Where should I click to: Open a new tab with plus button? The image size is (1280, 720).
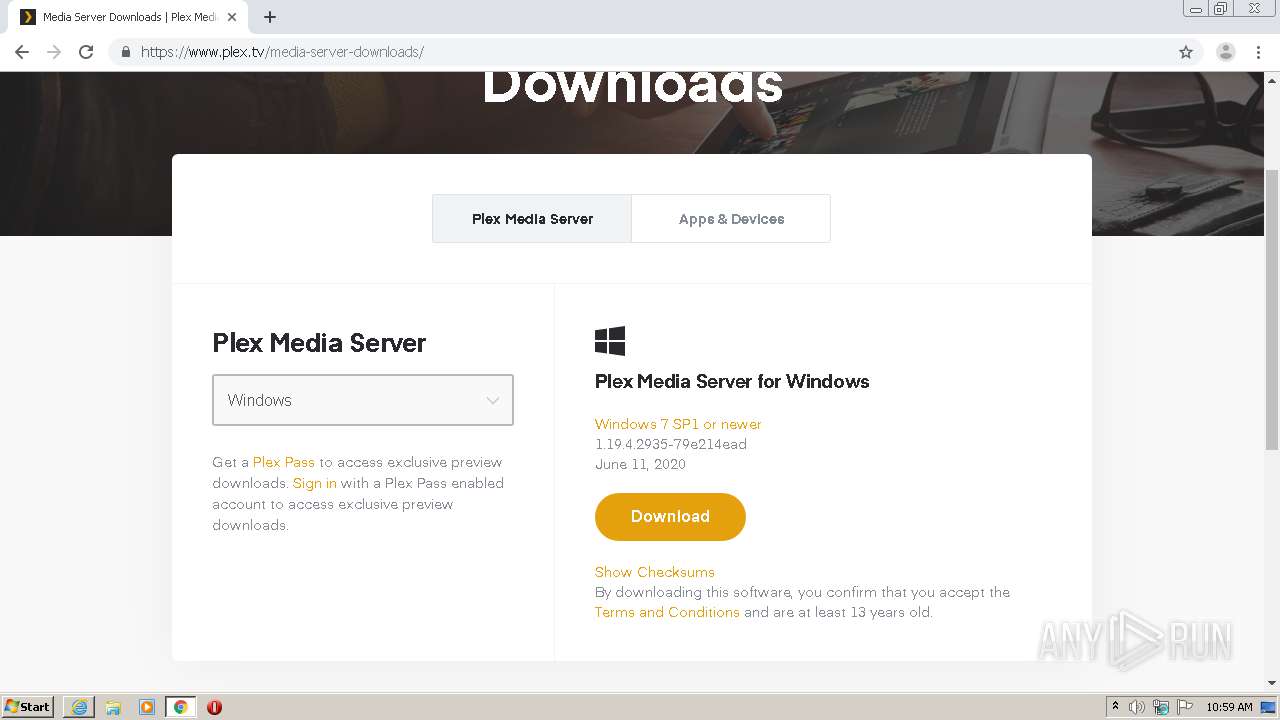tap(270, 17)
